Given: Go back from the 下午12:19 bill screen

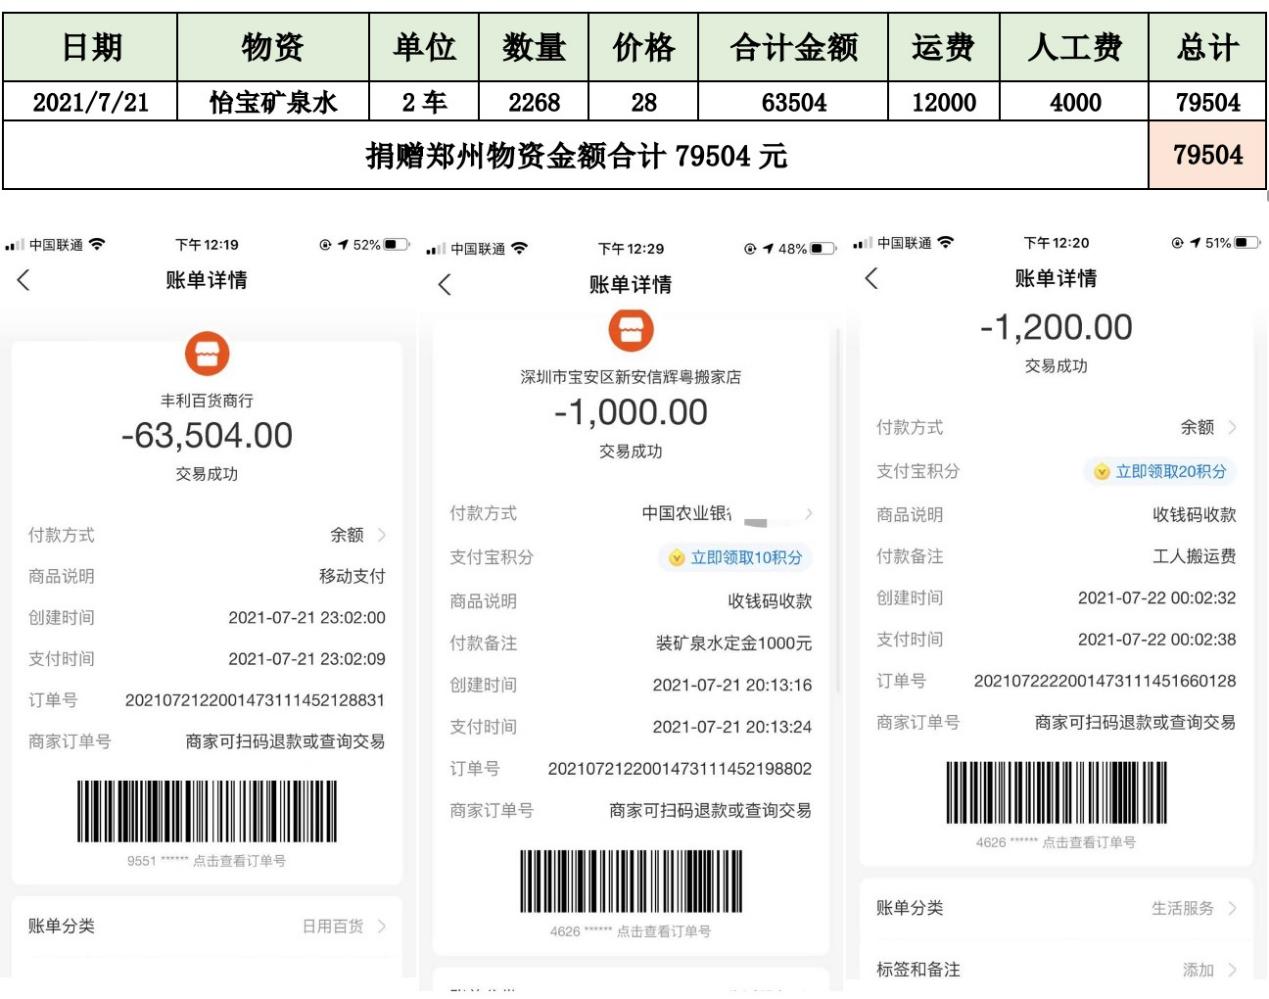Looking at the screenshot, I should tap(24, 281).
